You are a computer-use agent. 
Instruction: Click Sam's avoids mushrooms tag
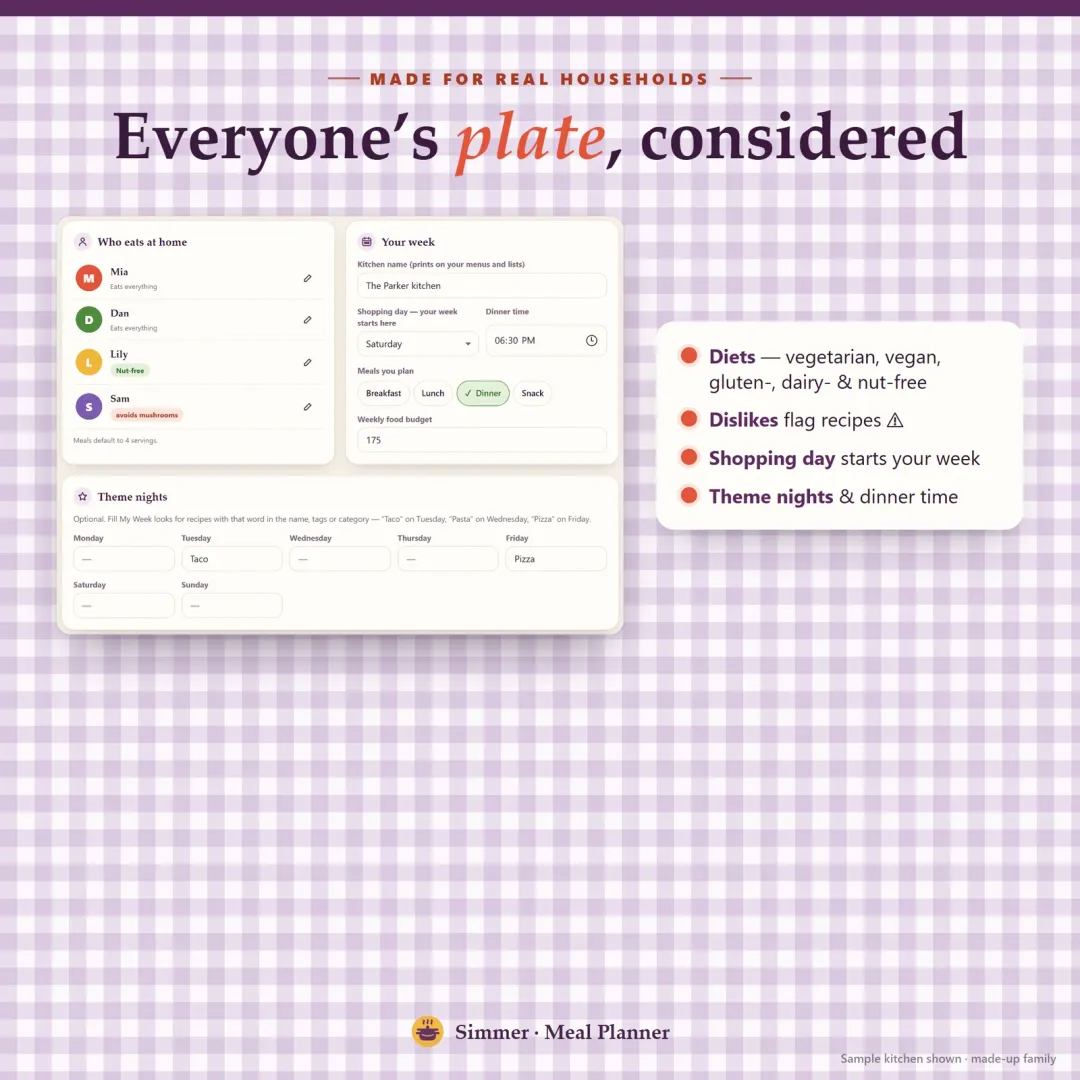(x=147, y=415)
